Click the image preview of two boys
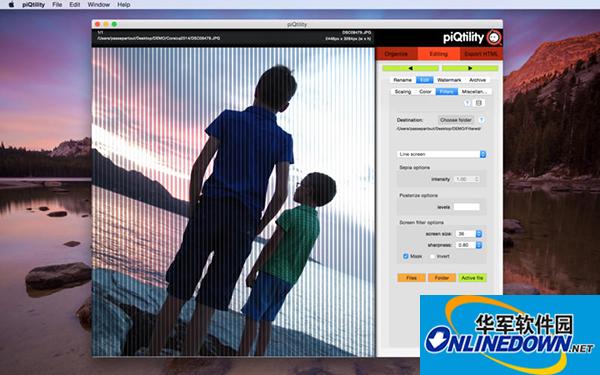This screenshot has height=375, width=600. 233,202
